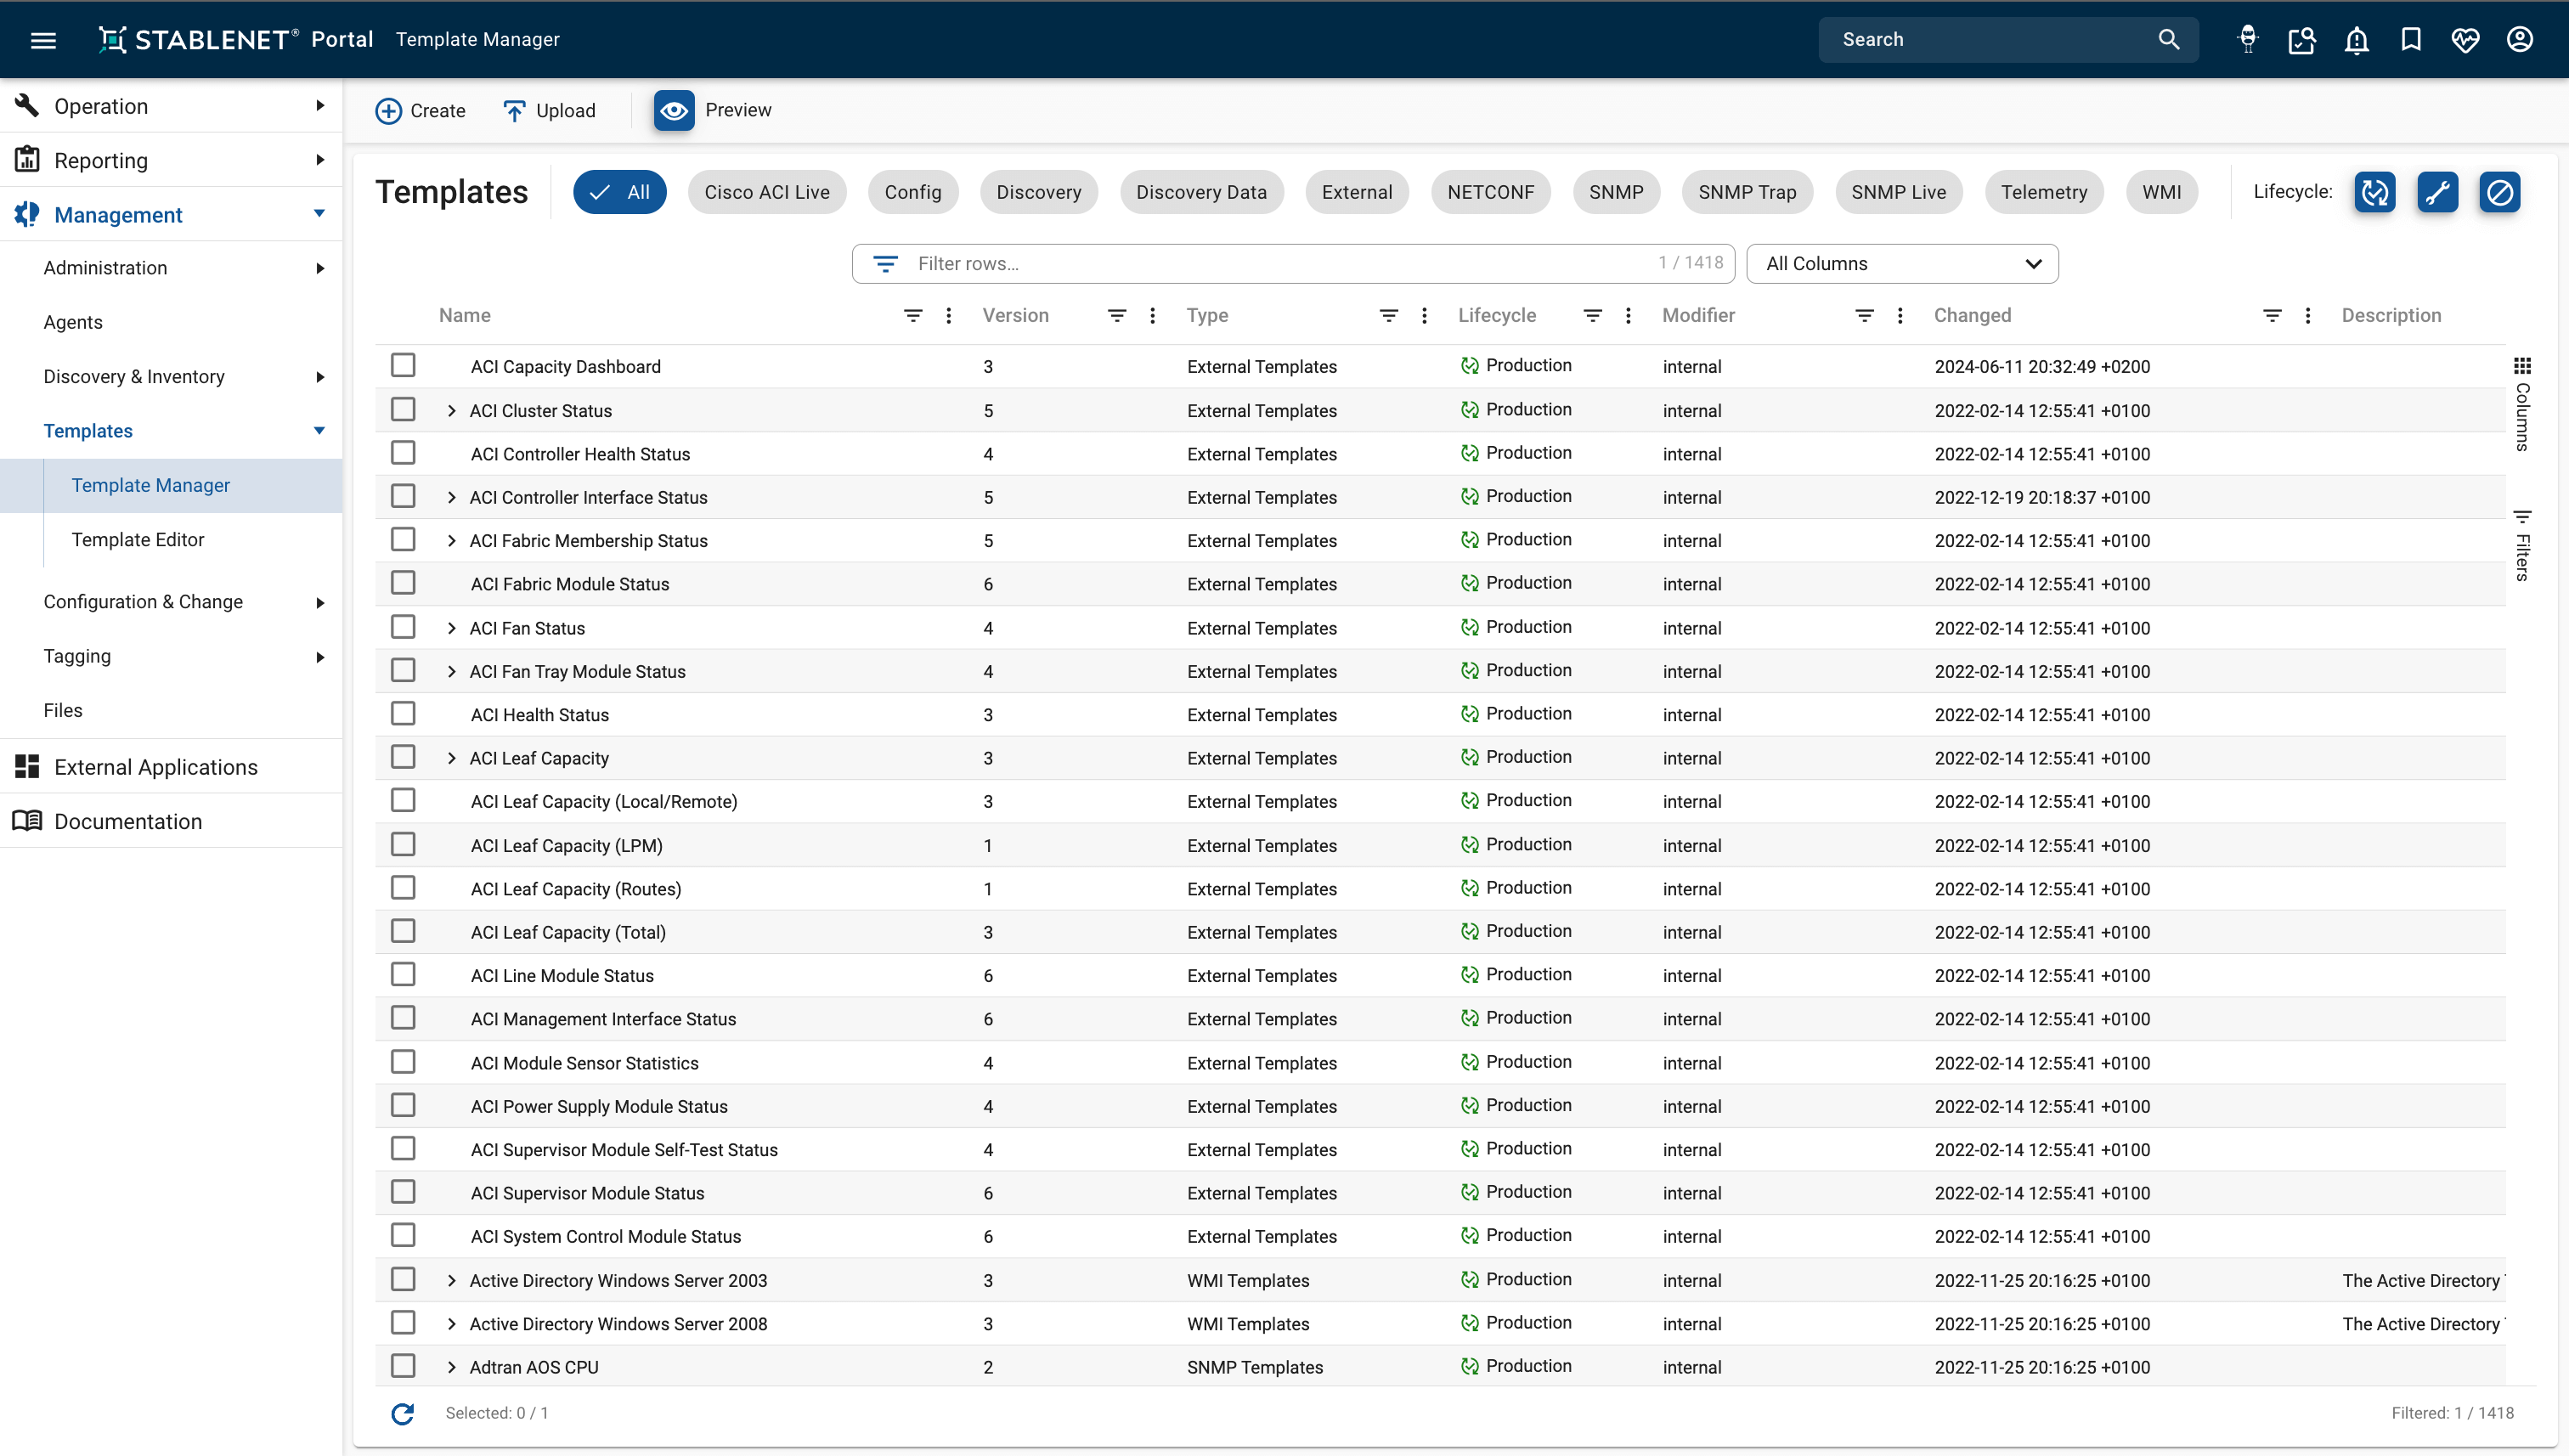Expand the ACI Cluster Status row
Screen dimensions: 2569x1456
452,411
